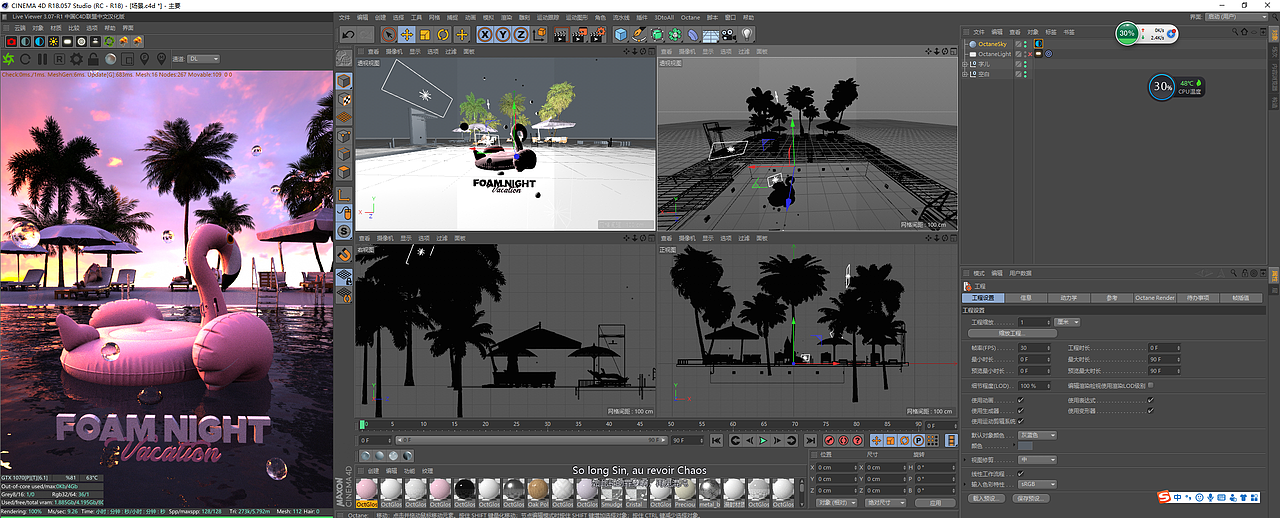Image resolution: width=1280 pixels, height=518 pixels.
Task: Enable render LOD in editor checkbox
Action: [x=1150, y=385]
